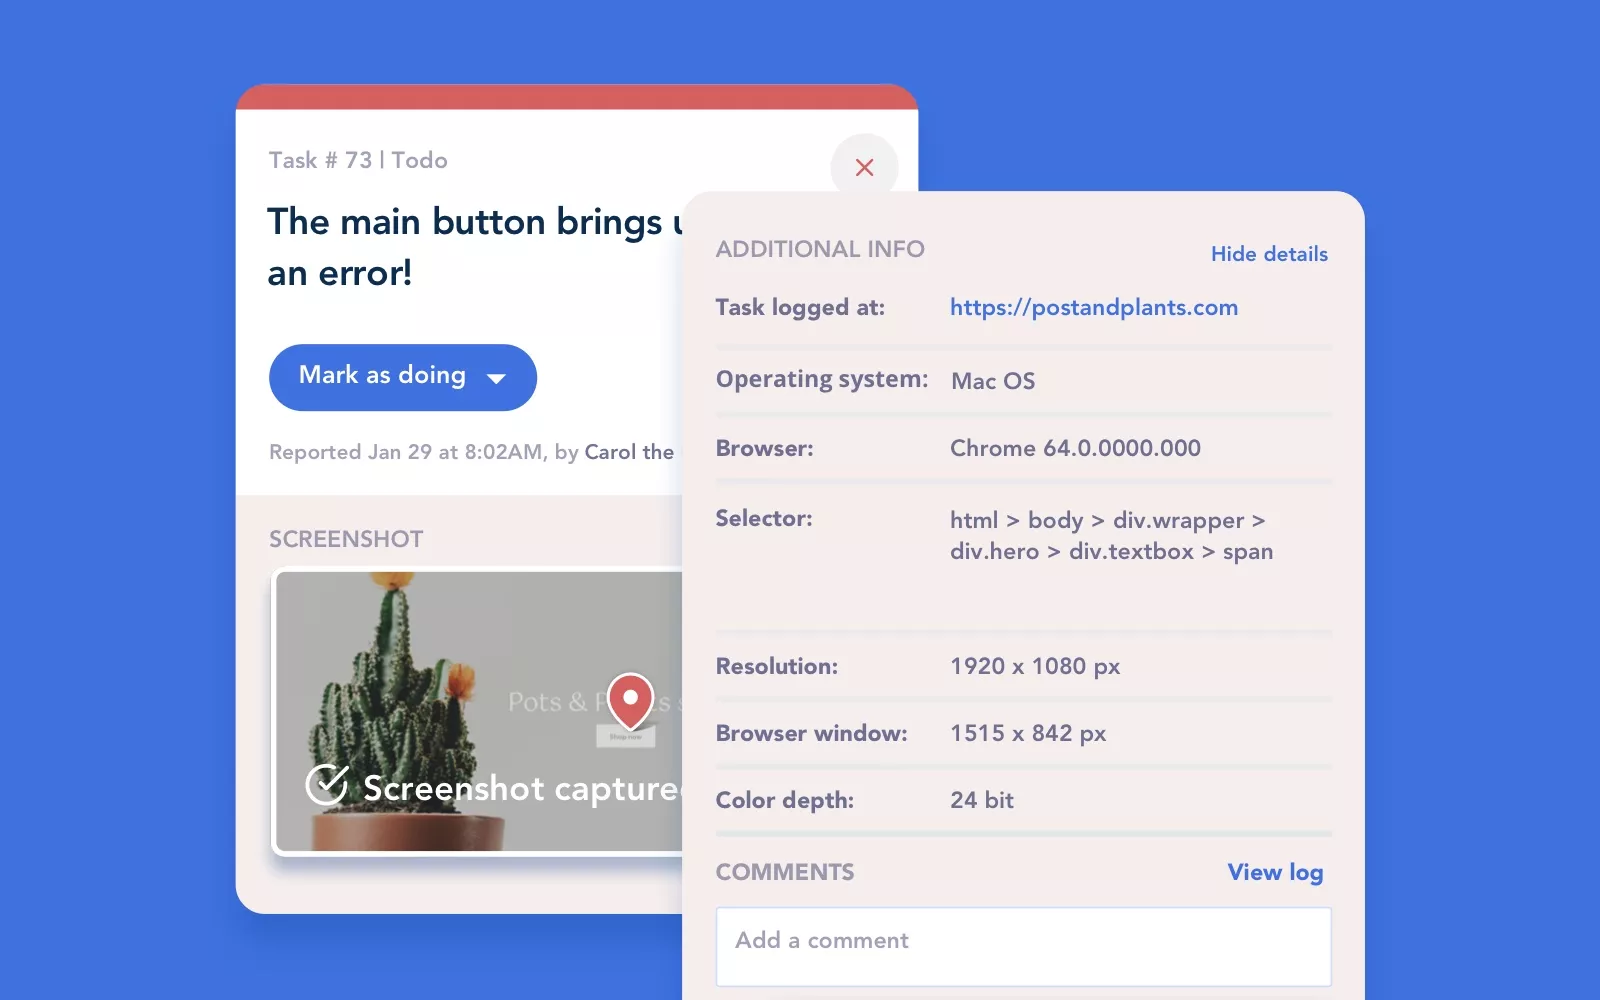Close the task card with the red X
Screen dimensions: 1600x1000
pyautogui.click(x=864, y=167)
